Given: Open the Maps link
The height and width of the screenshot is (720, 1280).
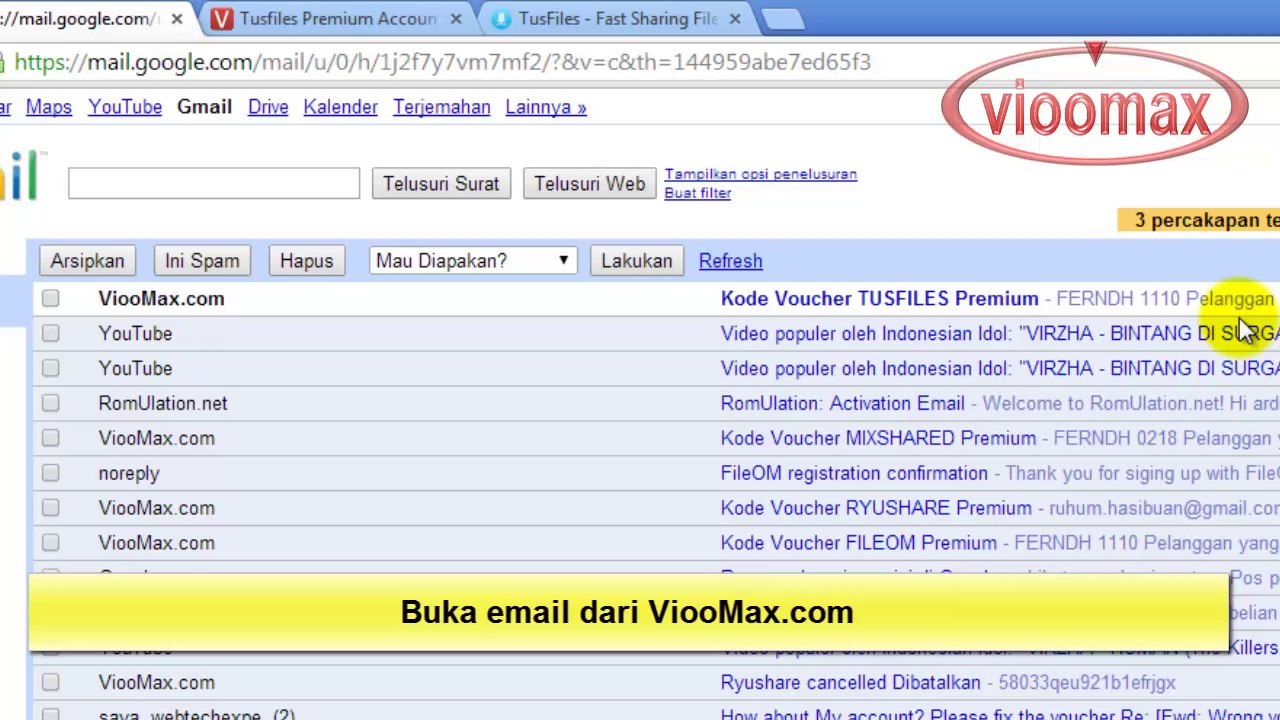Looking at the screenshot, I should click(x=49, y=107).
